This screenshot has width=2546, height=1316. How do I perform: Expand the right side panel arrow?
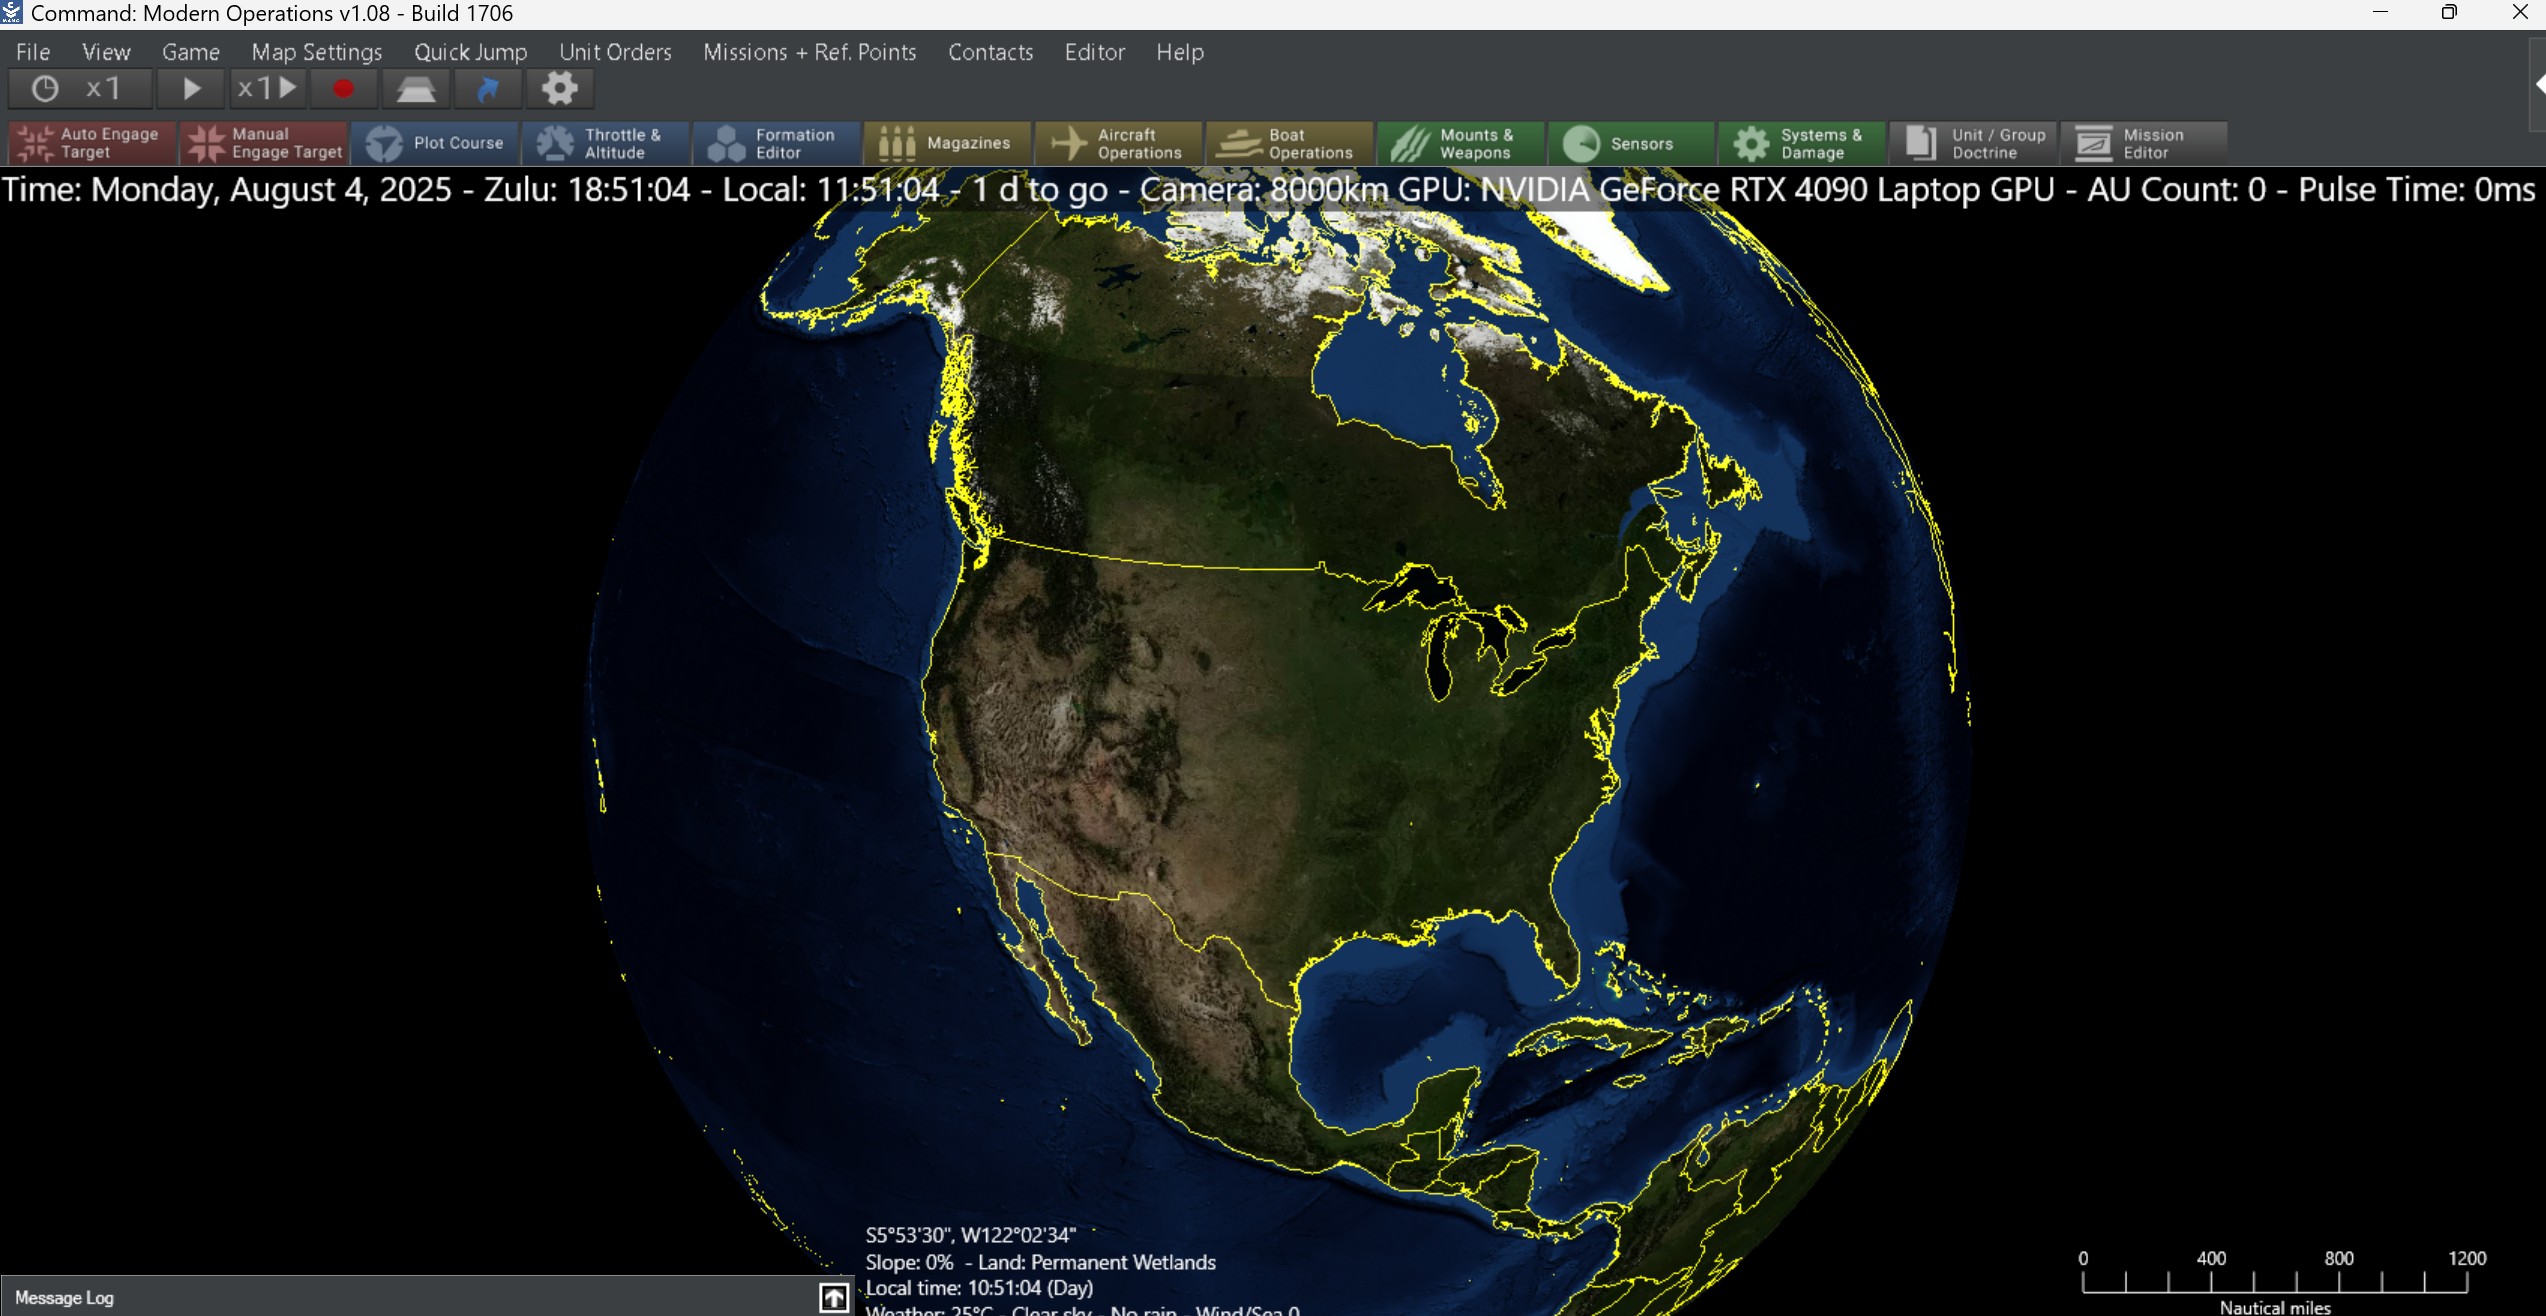click(2539, 85)
